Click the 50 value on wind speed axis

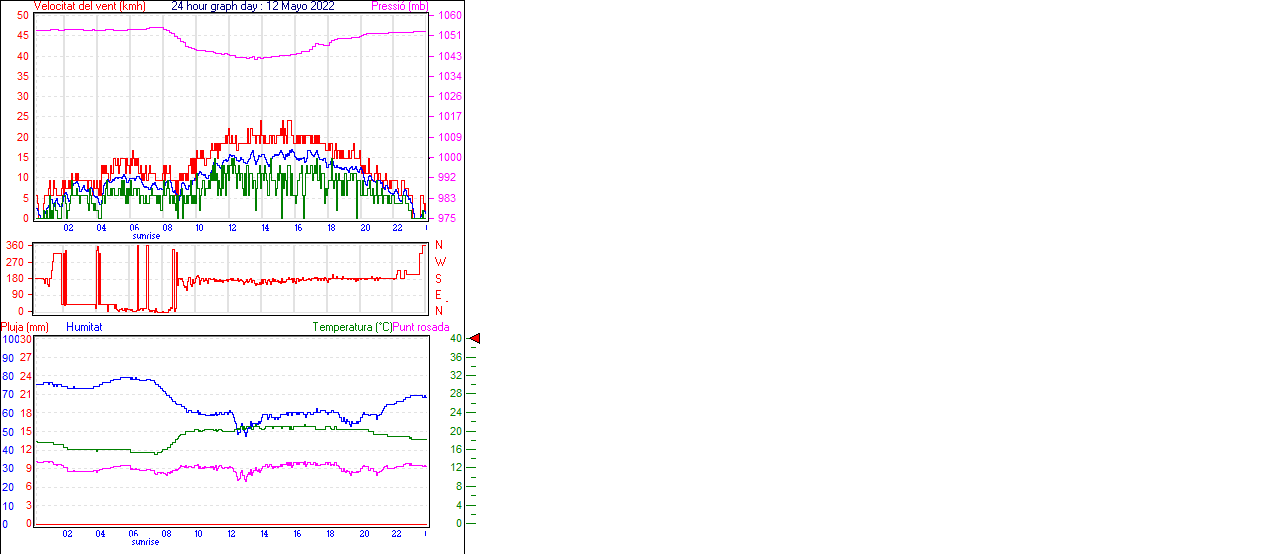point(23,16)
